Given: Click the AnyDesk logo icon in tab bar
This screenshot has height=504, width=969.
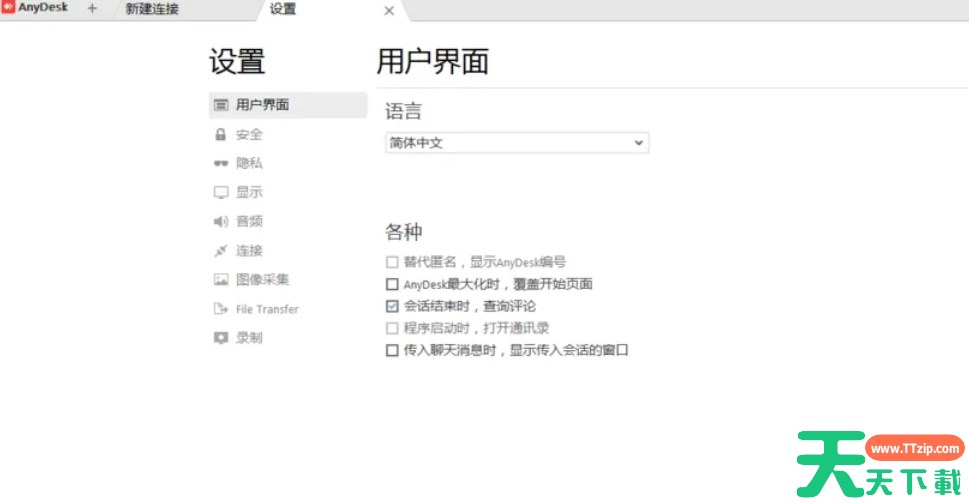Looking at the screenshot, I should point(8,7).
